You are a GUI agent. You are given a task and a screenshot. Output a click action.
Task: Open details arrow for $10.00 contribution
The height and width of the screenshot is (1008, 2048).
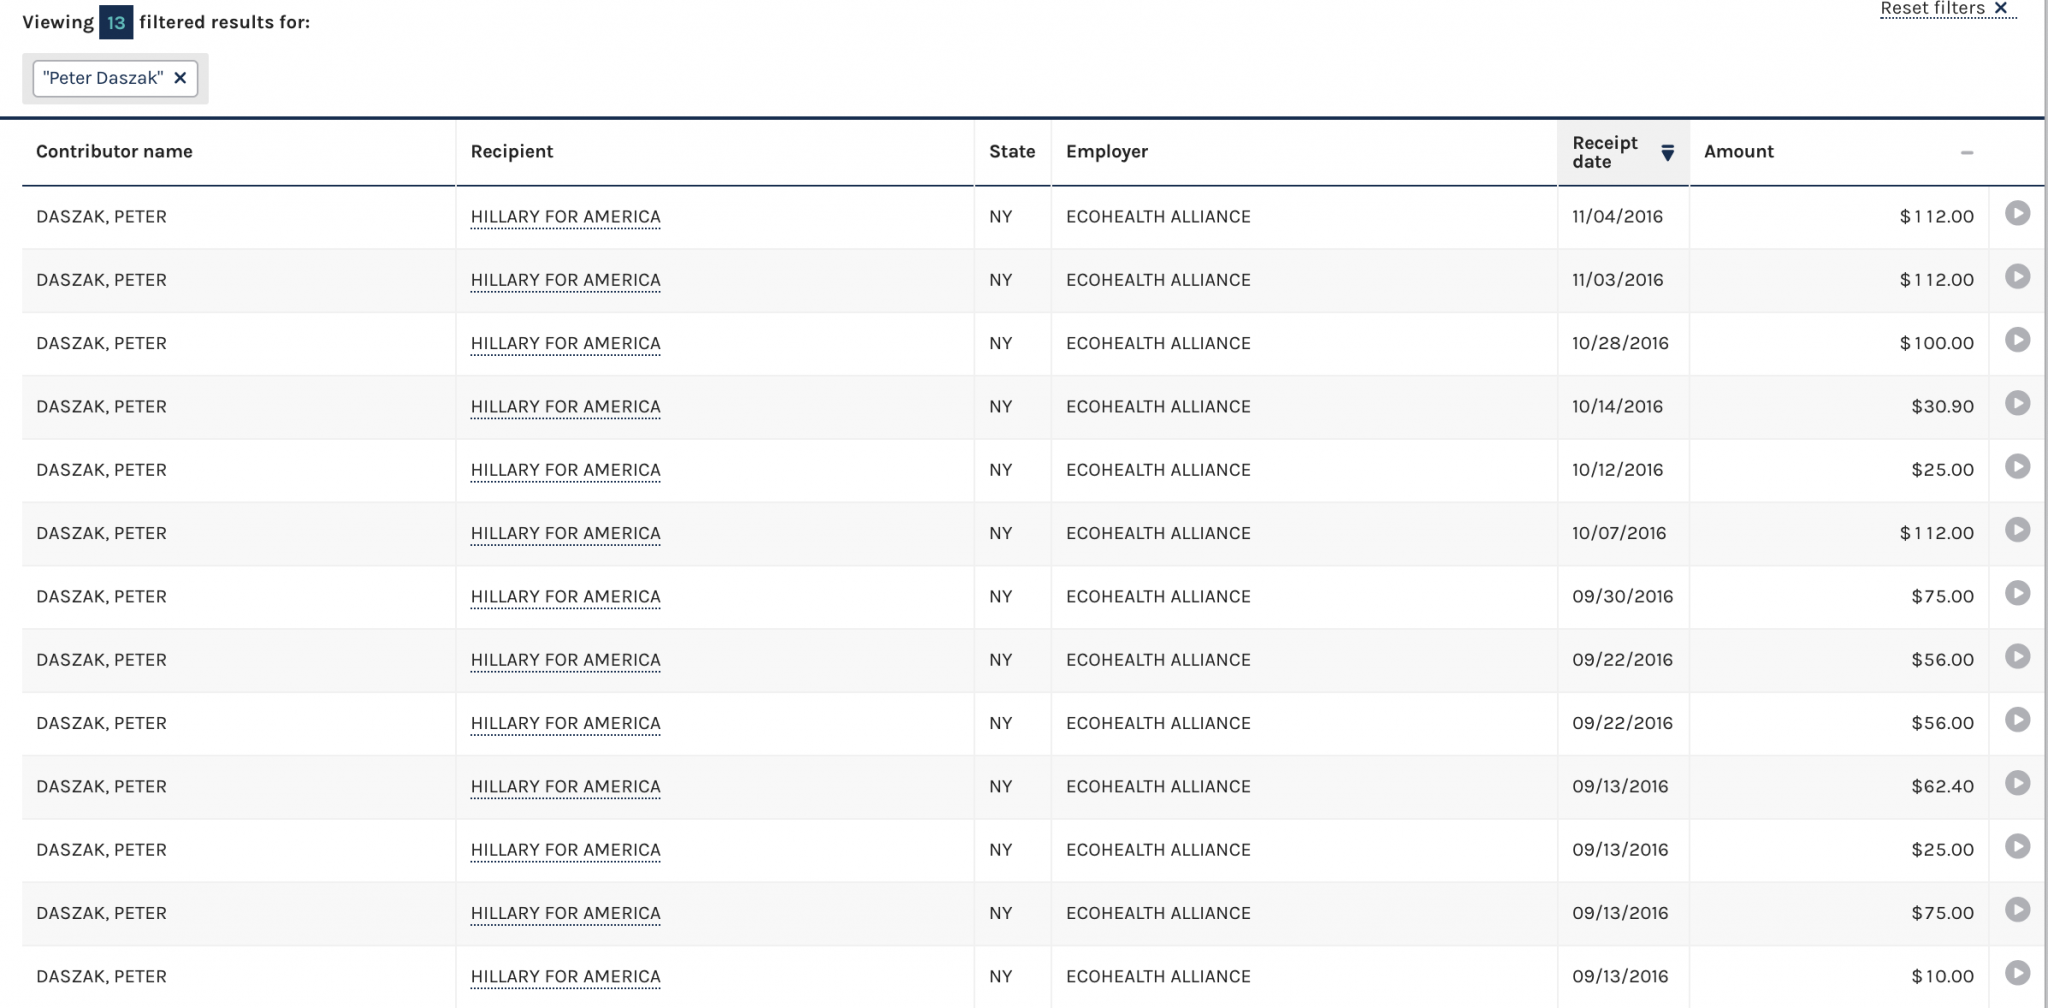pyautogui.click(x=2017, y=973)
